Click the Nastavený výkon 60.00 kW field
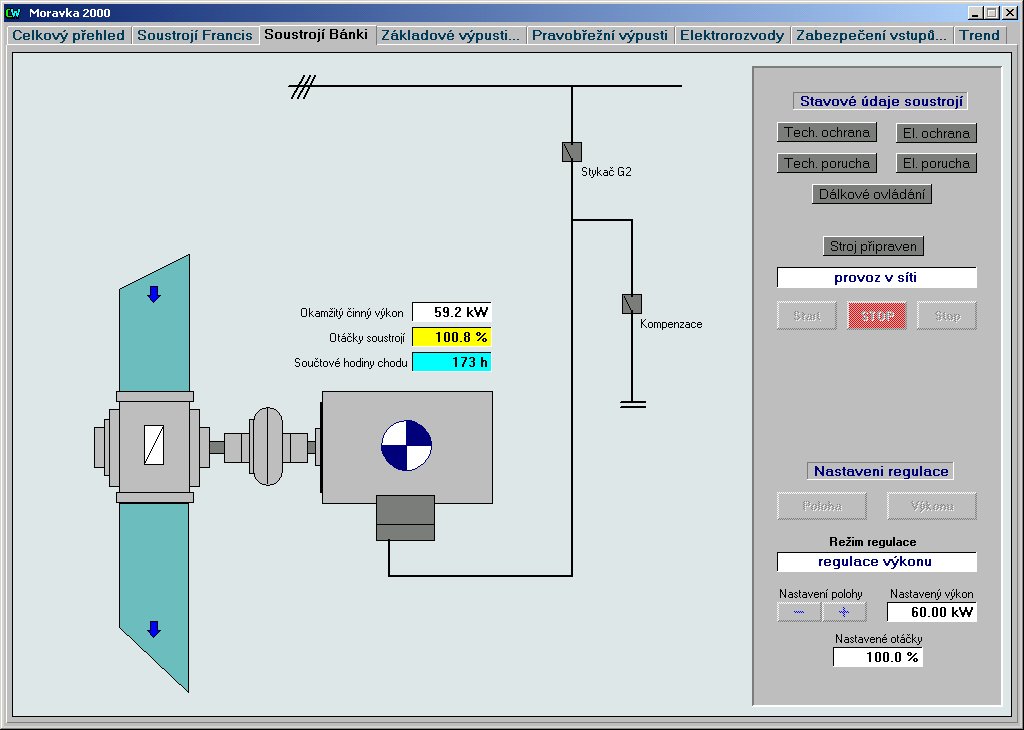Screen dimensions: 1024x730 click(x=932, y=612)
